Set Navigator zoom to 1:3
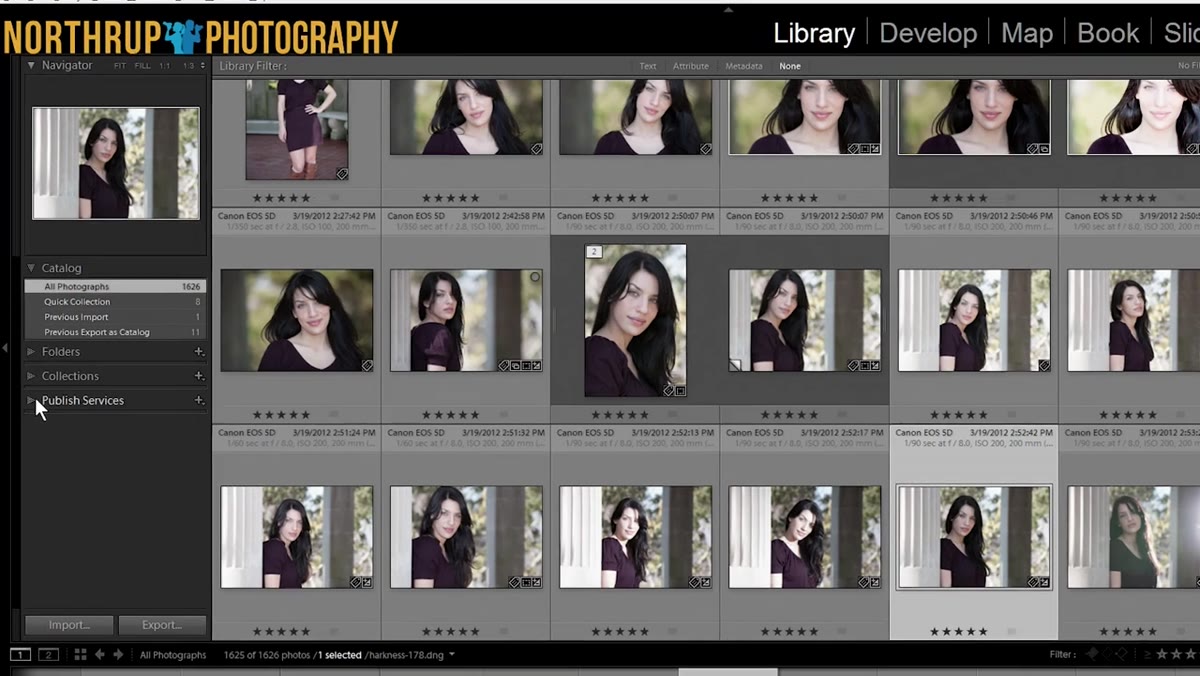The width and height of the screenshot is (1200, 676). click(x=188, y=66)
